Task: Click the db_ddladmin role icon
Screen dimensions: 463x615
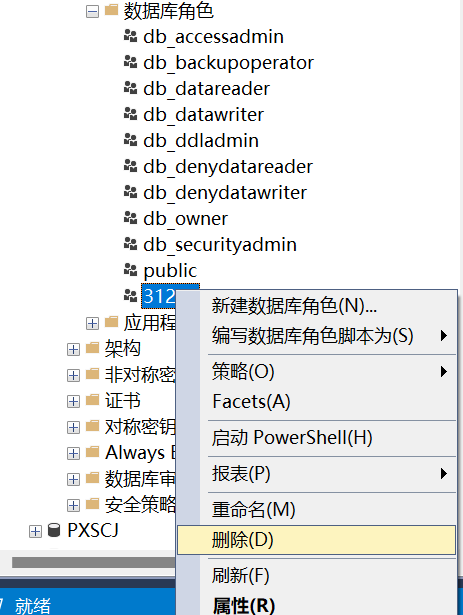Action: click(x=130, y=140)
